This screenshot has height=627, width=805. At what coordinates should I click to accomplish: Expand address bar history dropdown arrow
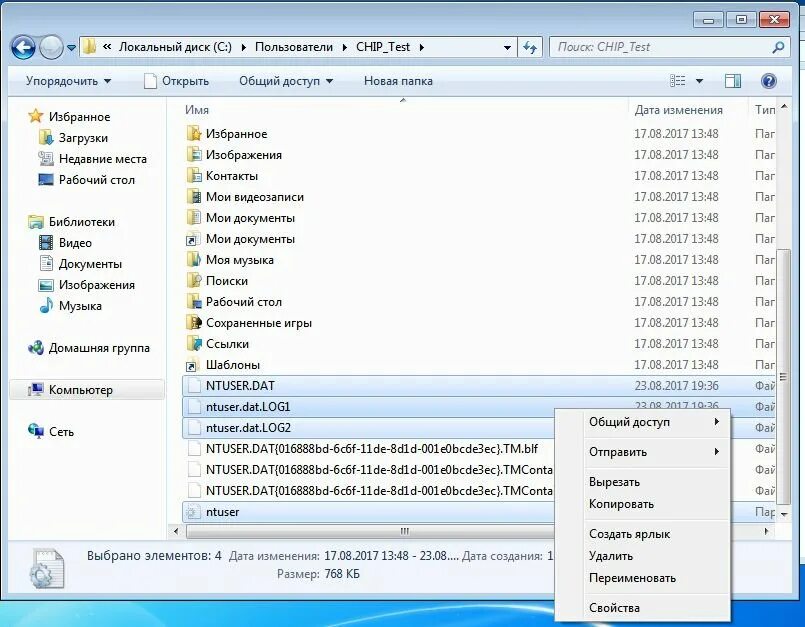[507, 47]
